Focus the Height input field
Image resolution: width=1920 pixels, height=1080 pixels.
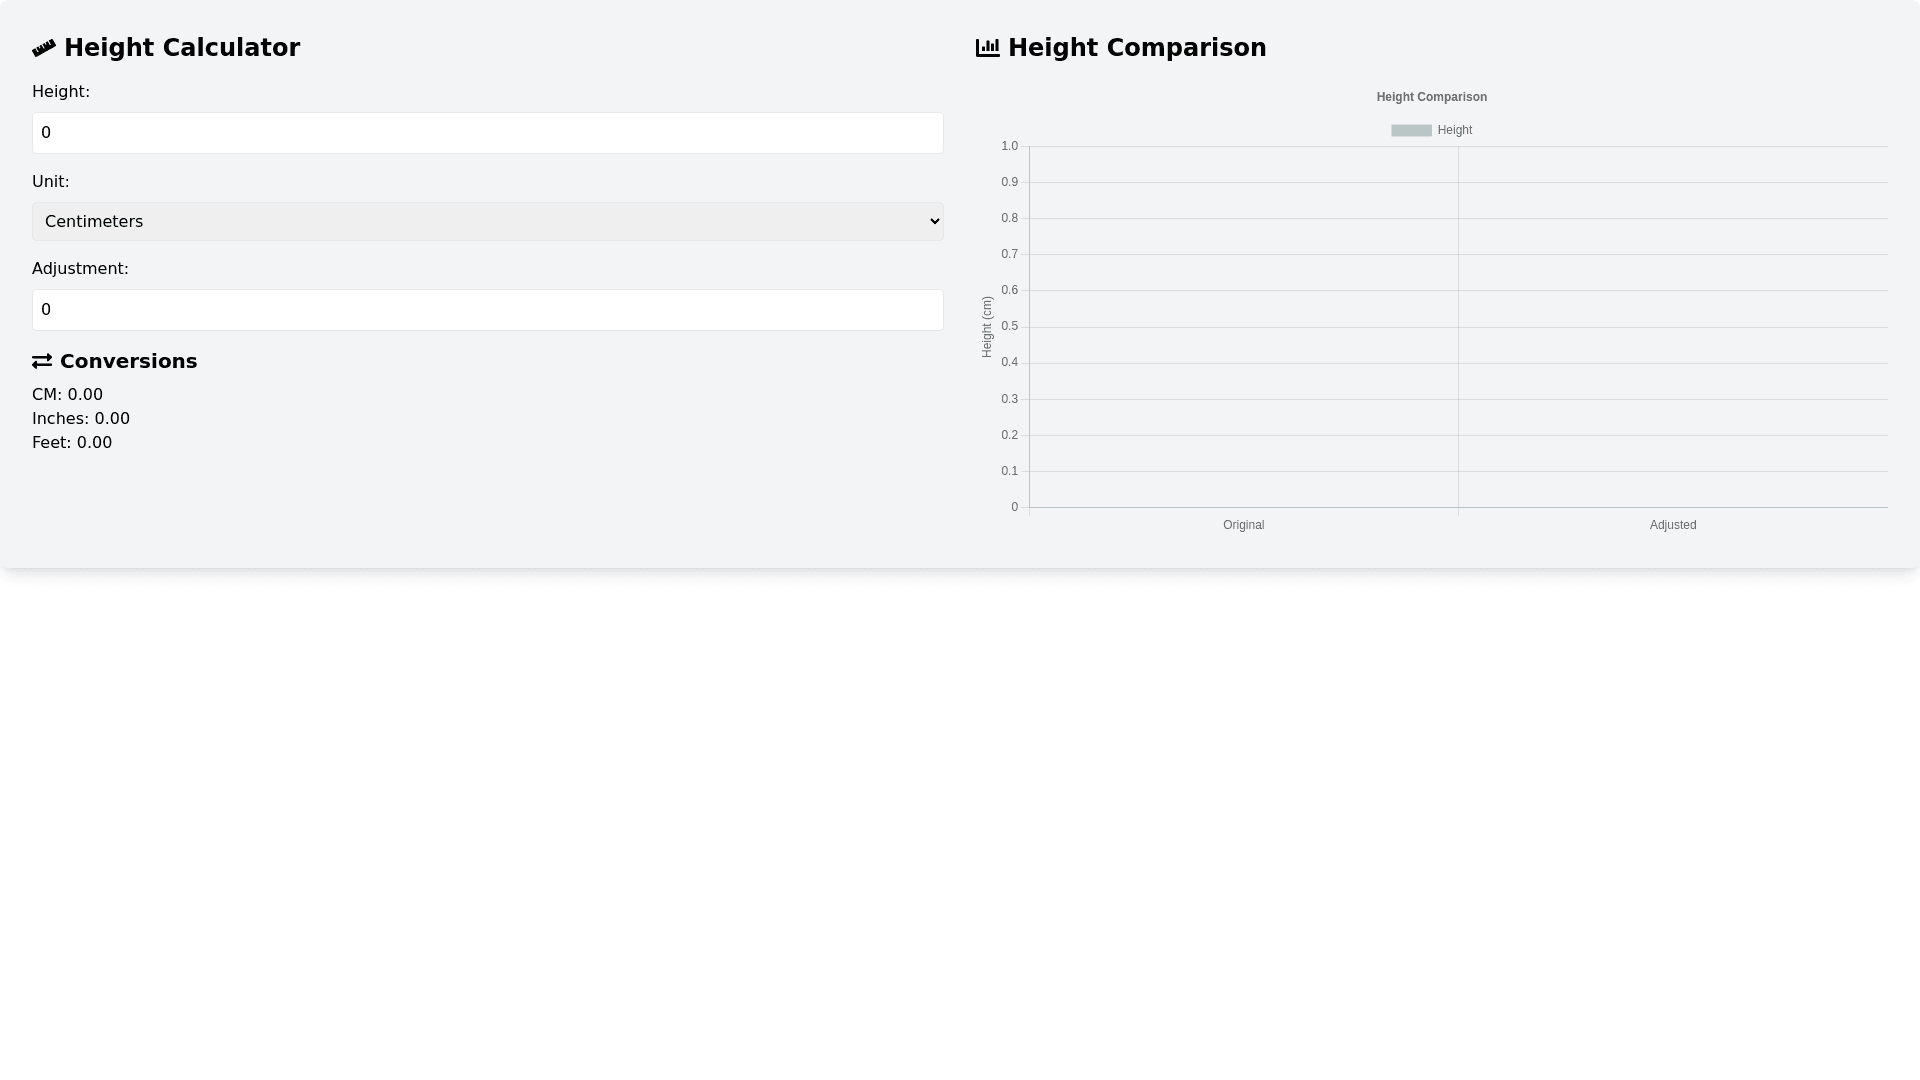point(487,133)
